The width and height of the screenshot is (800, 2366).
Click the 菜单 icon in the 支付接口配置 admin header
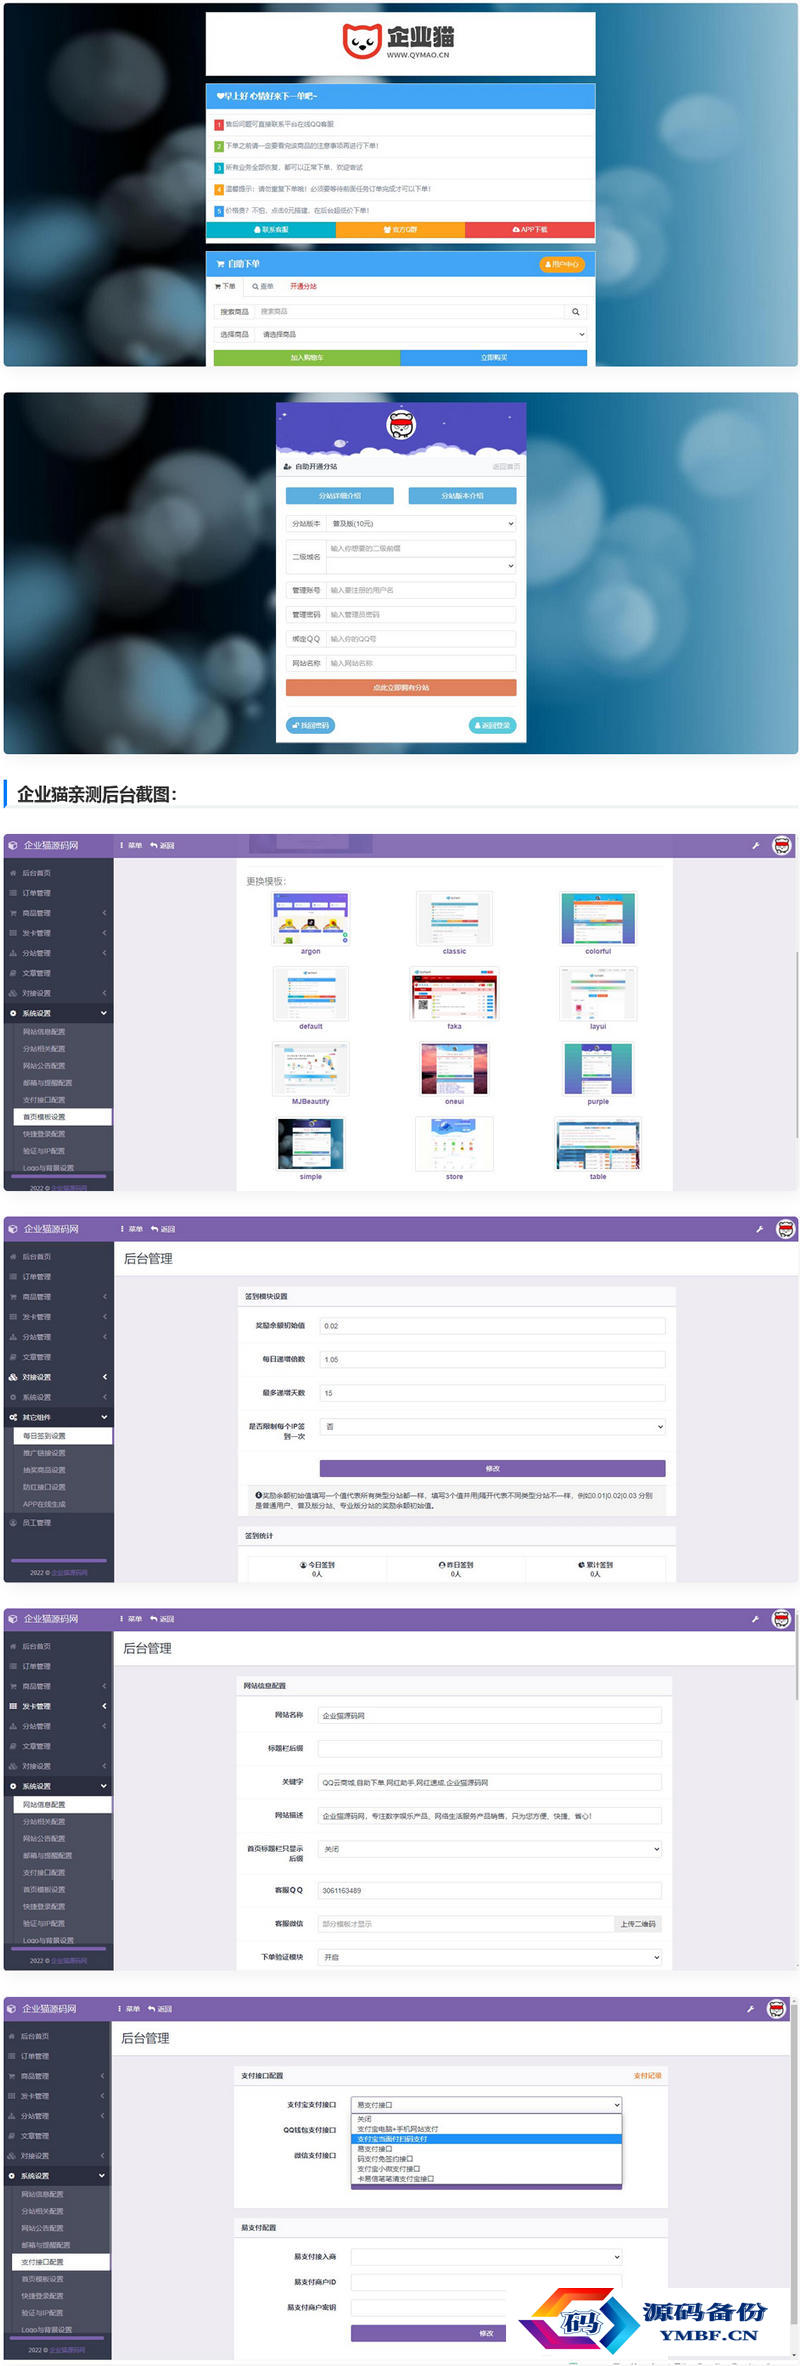[120, 2009]
